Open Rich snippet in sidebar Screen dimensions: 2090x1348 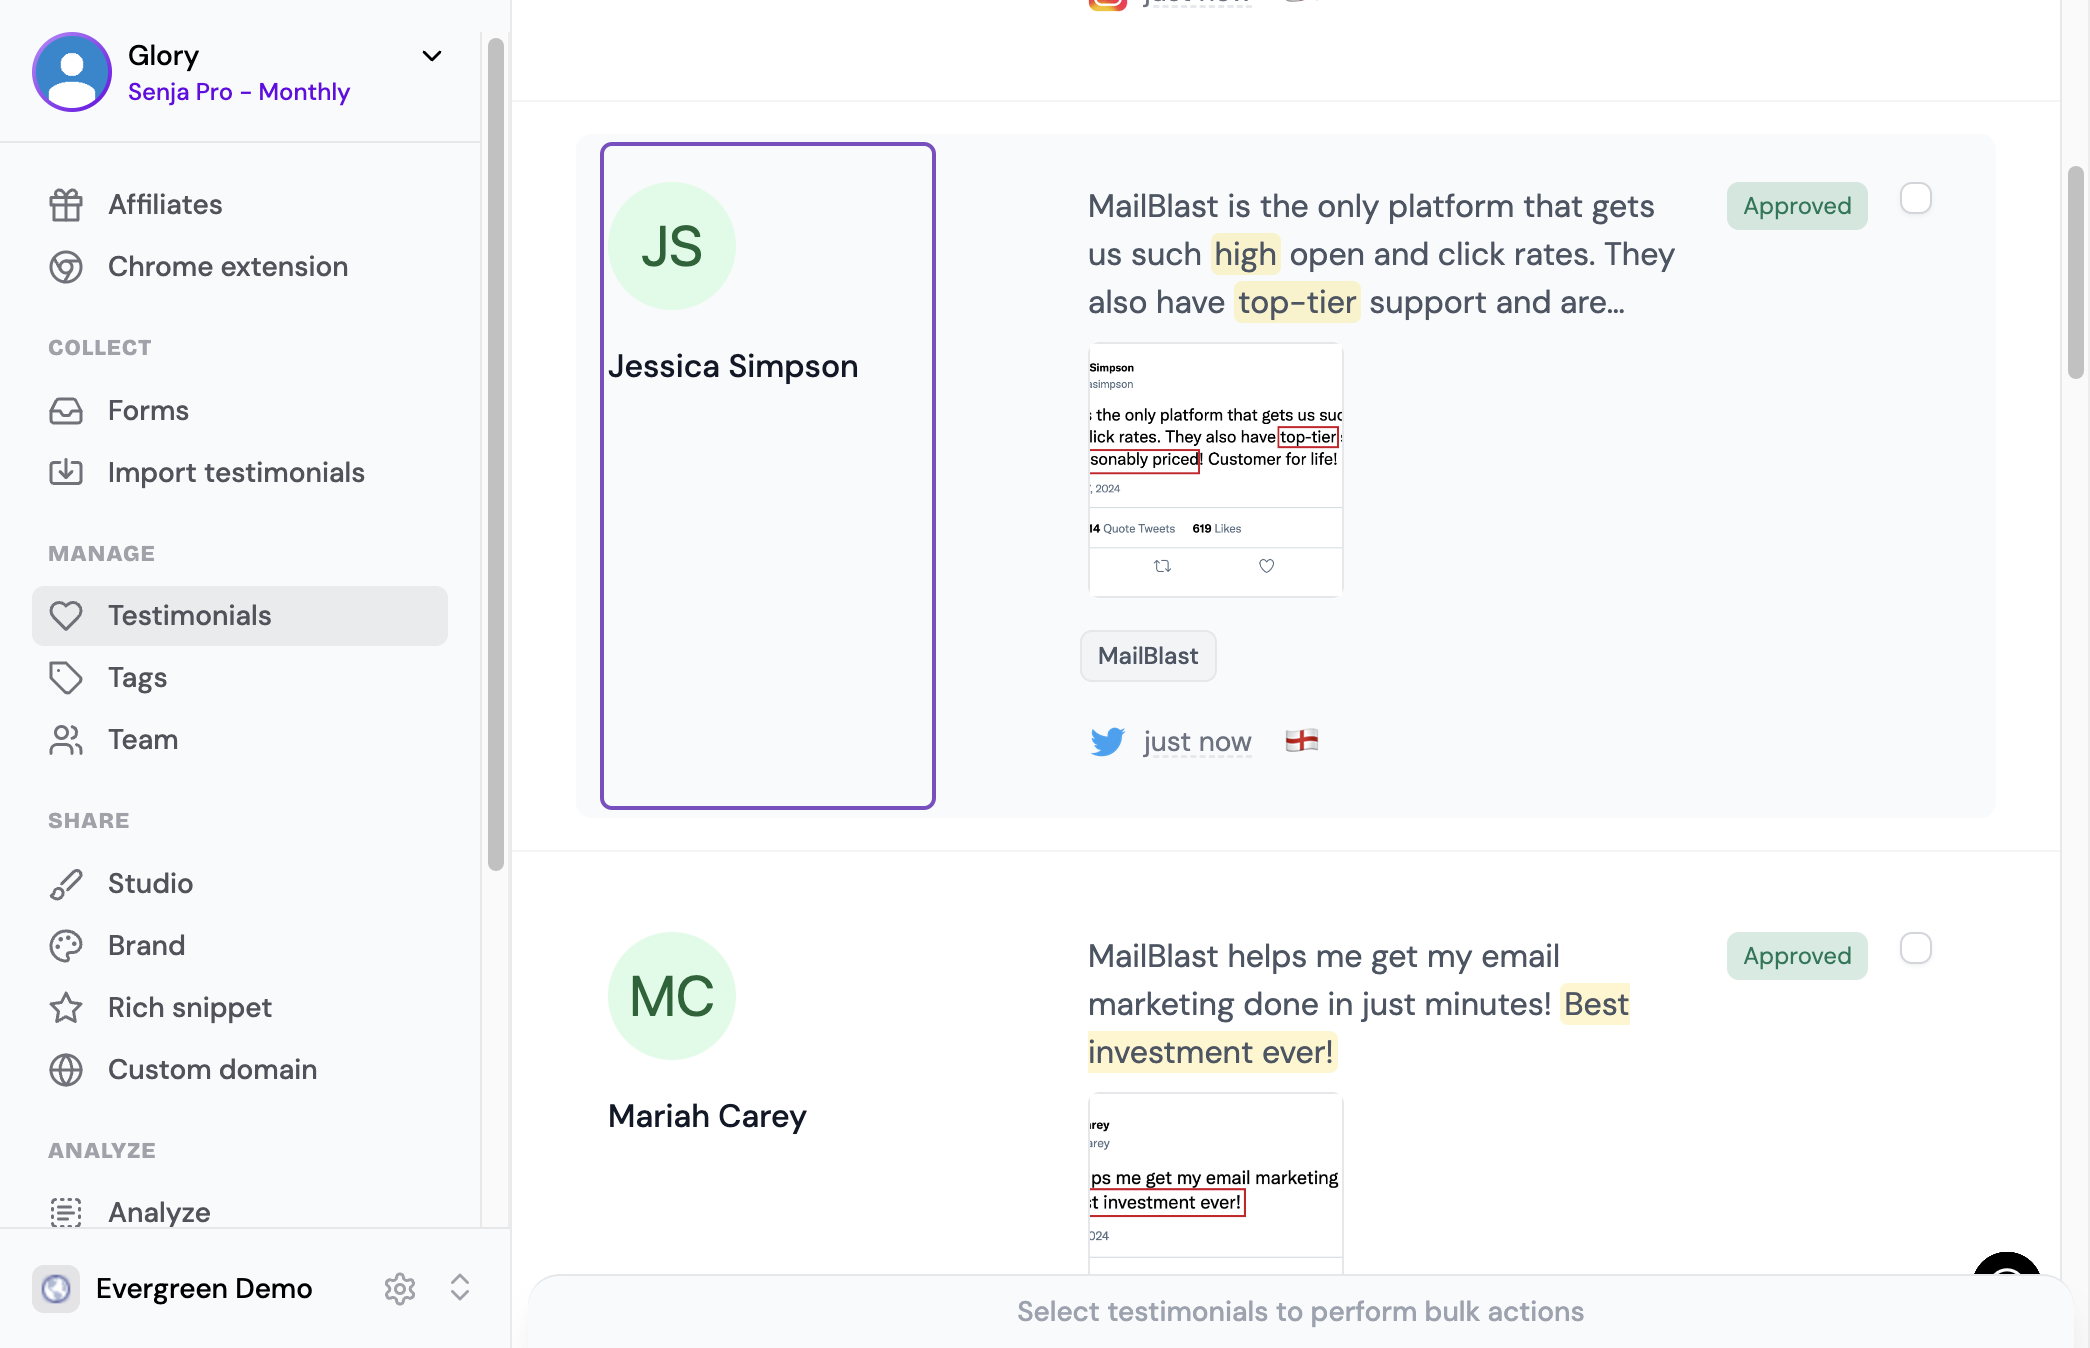[x=240, y=1008]
